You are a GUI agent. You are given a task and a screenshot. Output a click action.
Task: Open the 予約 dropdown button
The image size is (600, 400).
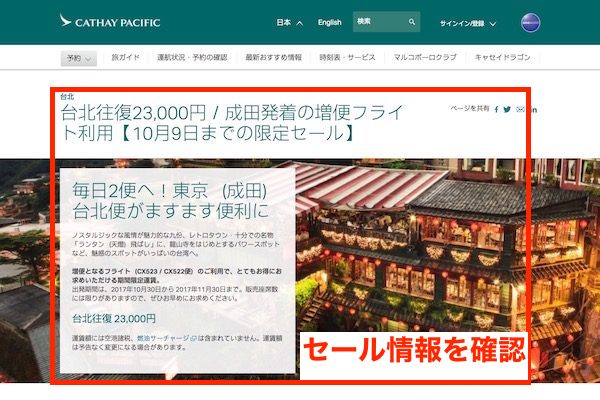[79, 59]
